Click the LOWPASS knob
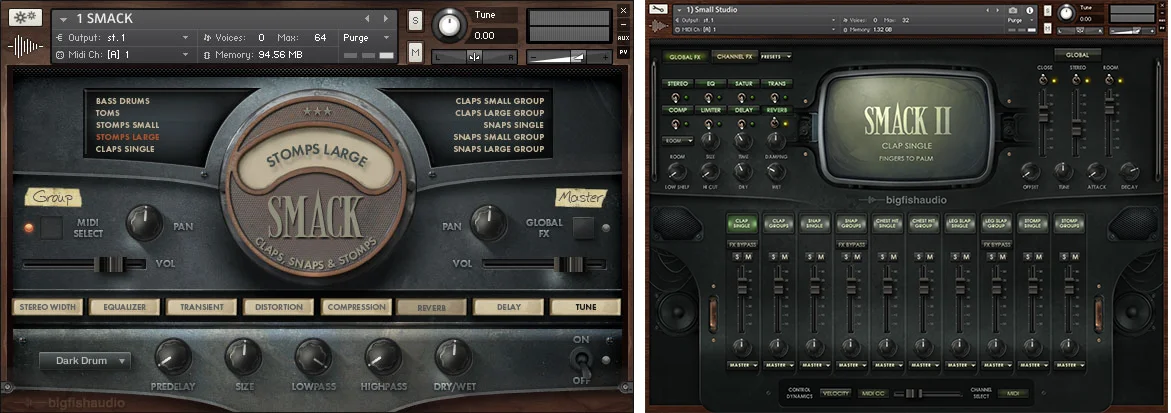 [314, 357]
